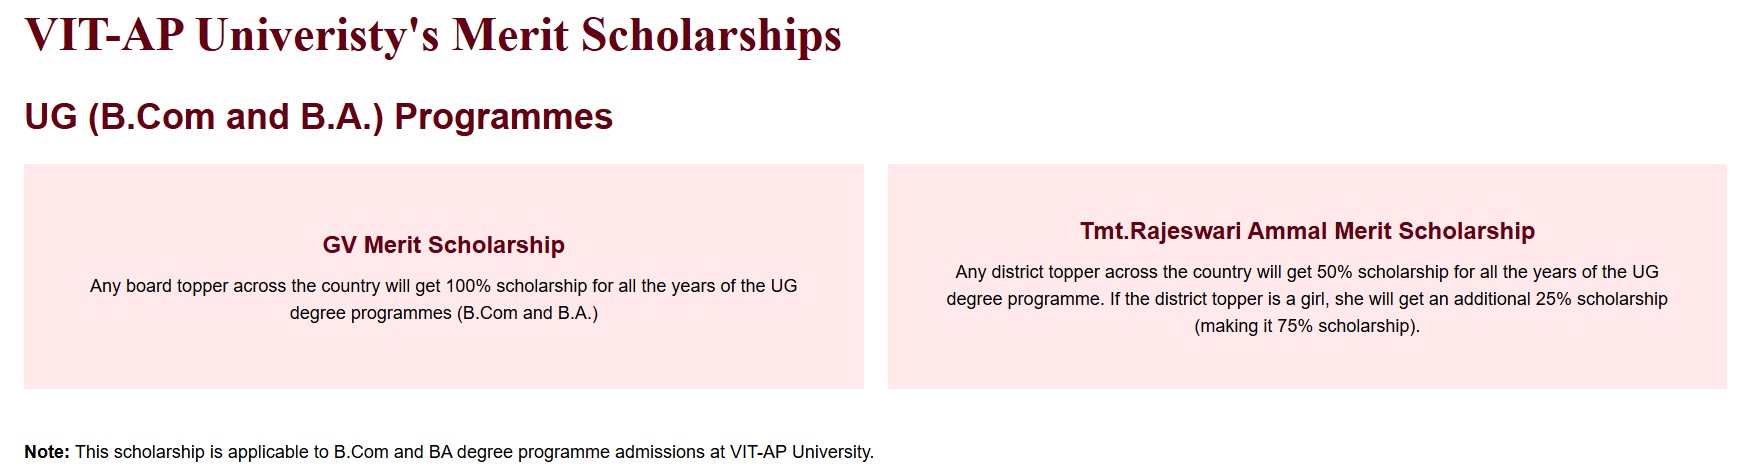Click empty pink area above Tmt.Rajeswari title
1749x468 pixels.
pyautogui.click(x=1306, y=188)
